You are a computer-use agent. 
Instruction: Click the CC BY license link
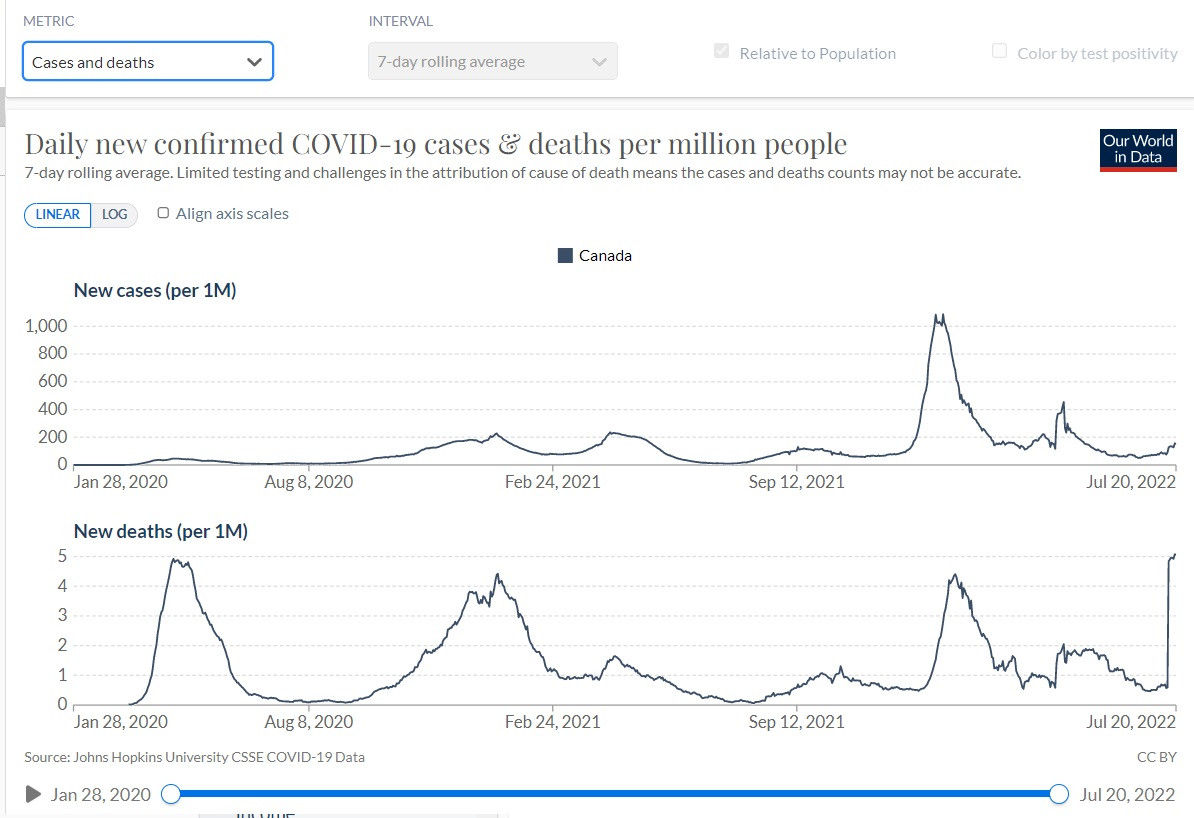tap(1156, 757)
